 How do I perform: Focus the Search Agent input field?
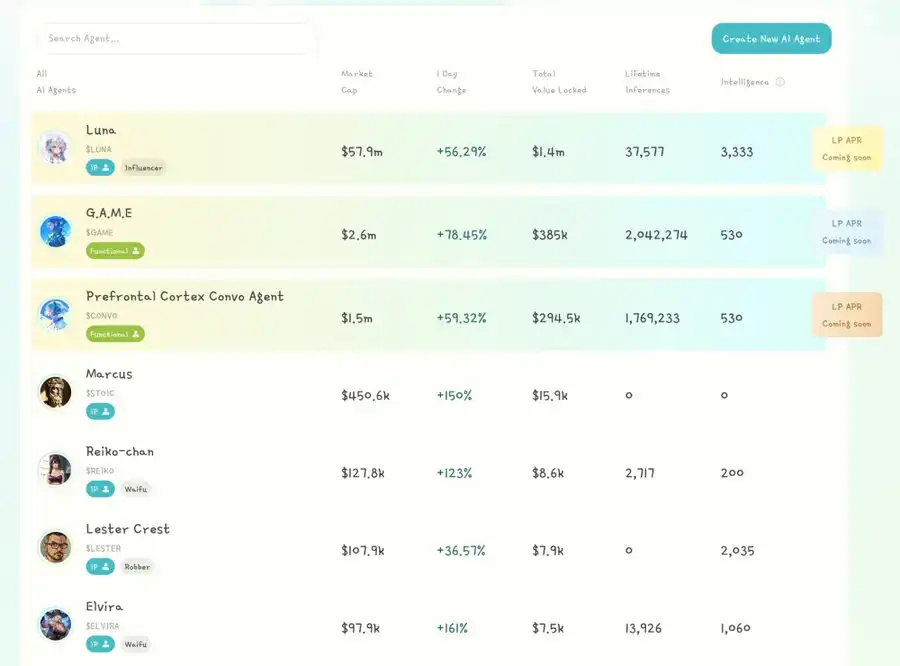pos(176,39)
